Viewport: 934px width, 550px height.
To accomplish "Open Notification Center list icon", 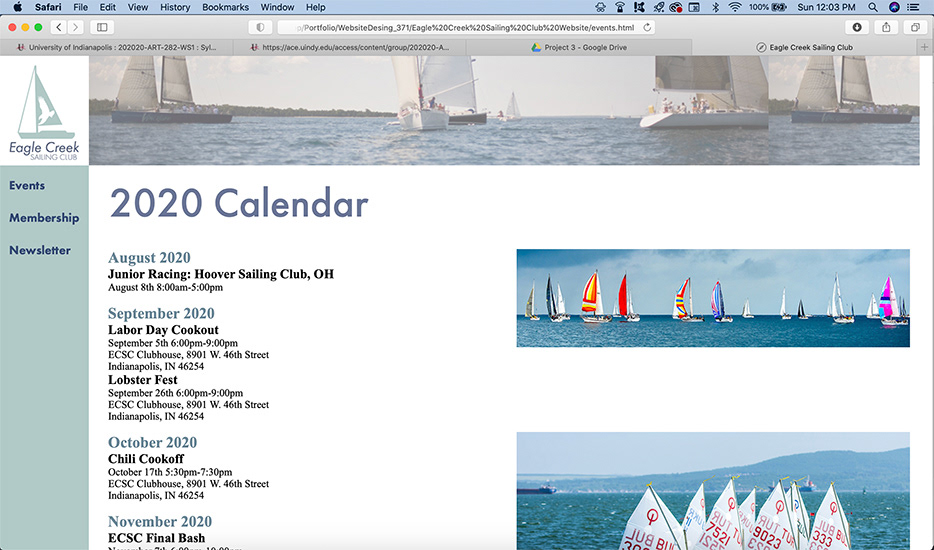I will click(x=913, y=7).
